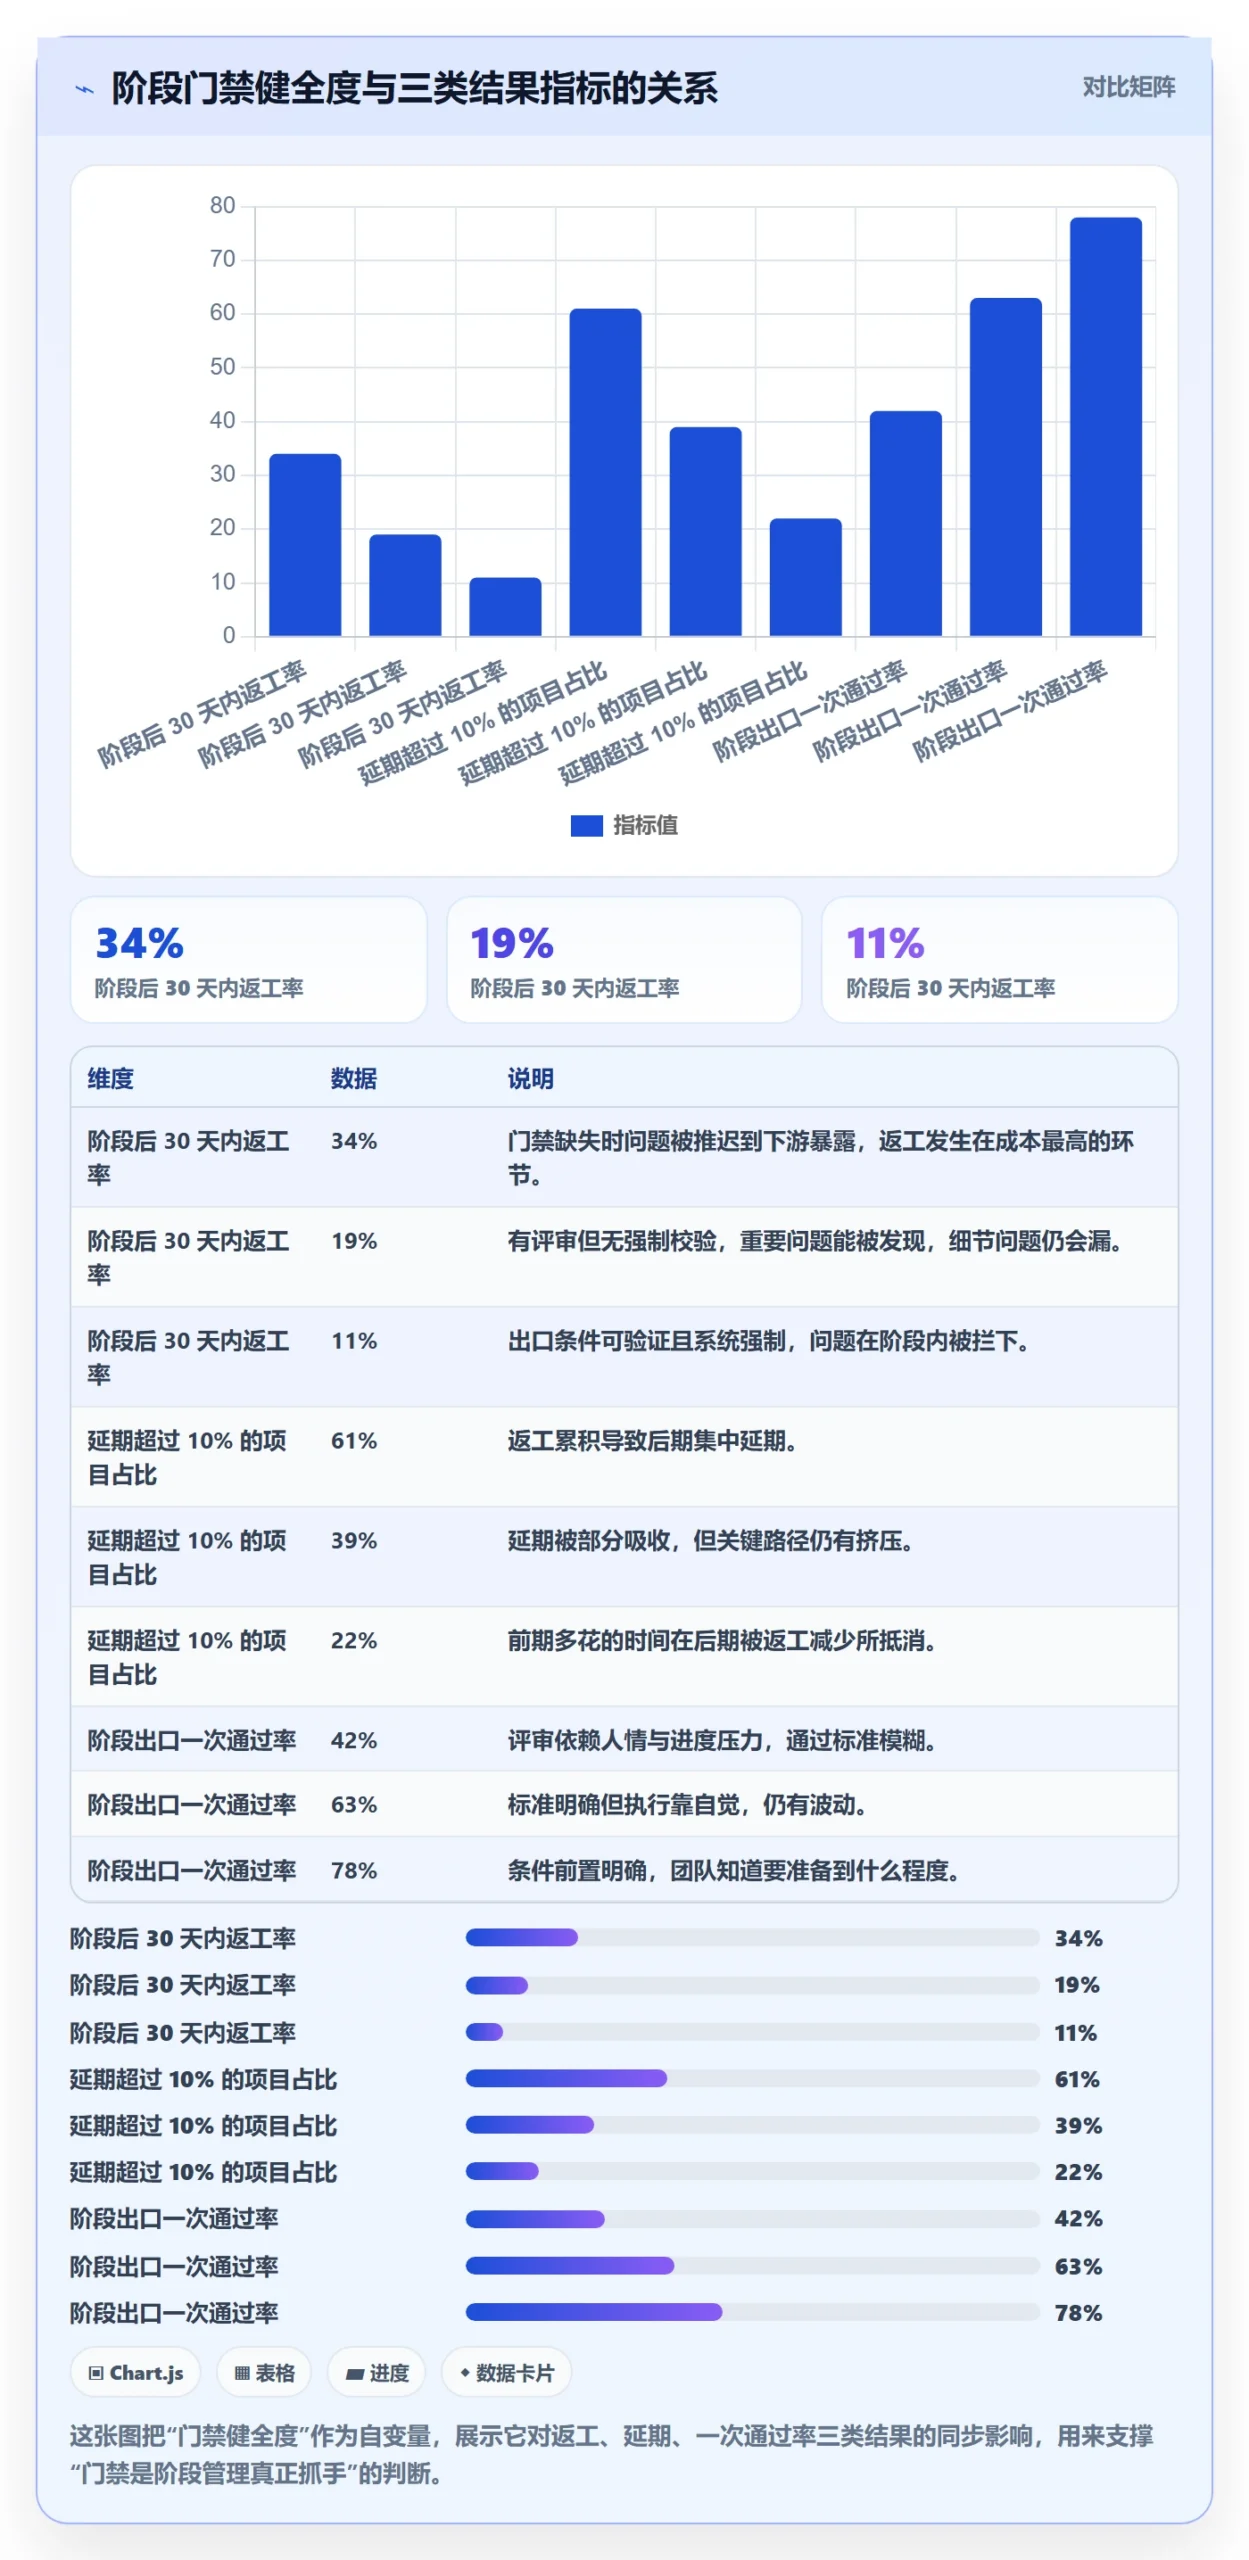Image resolution: width=1249 pixels, height=2560 pixels.
Task: Click the explanation 标准明确但执行靠自觉，仍有波动。
Action: (x=686, y=1804)
